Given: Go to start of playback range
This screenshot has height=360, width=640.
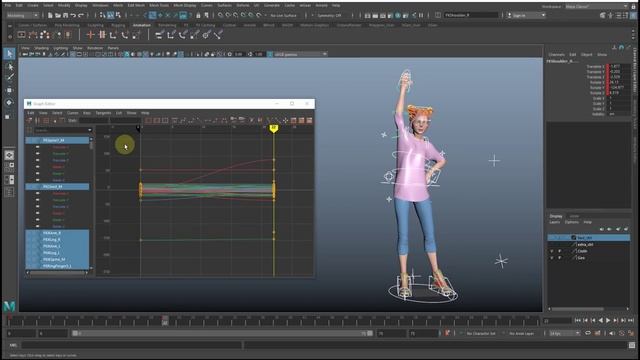Looking at the screenshot, I should pyautogui.click(x=578, y=321).
